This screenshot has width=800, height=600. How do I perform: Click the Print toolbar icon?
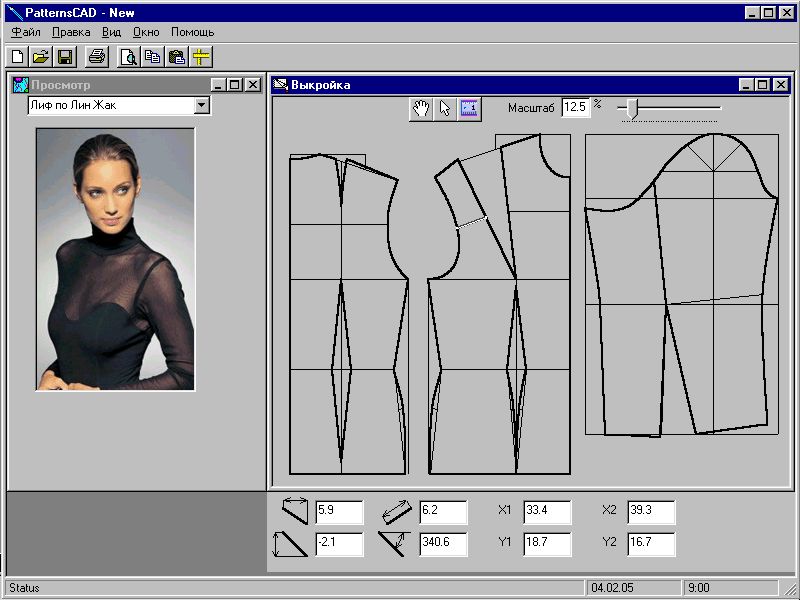coord(96,57)
